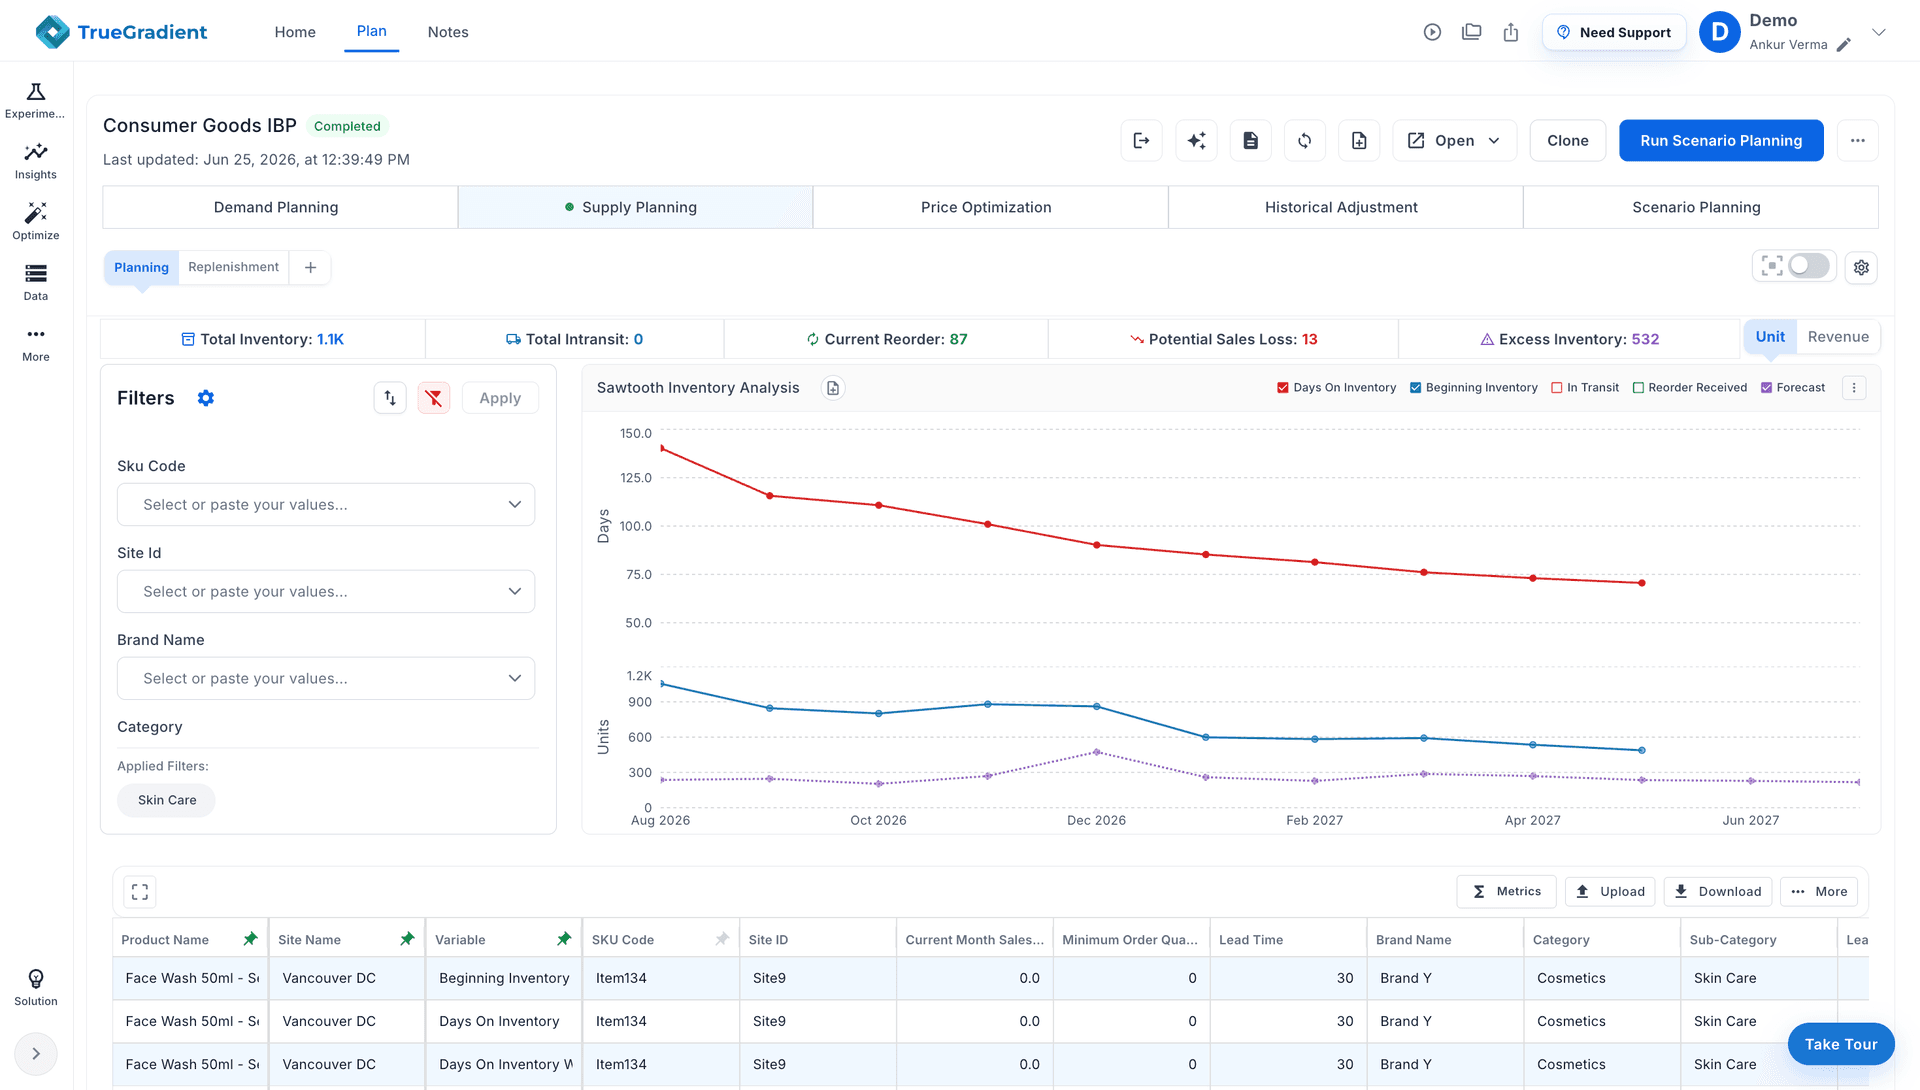Viewport: 1920px width, 1090px height.
Task: Click the filter sort arrows icon
Action: point(390,398)
